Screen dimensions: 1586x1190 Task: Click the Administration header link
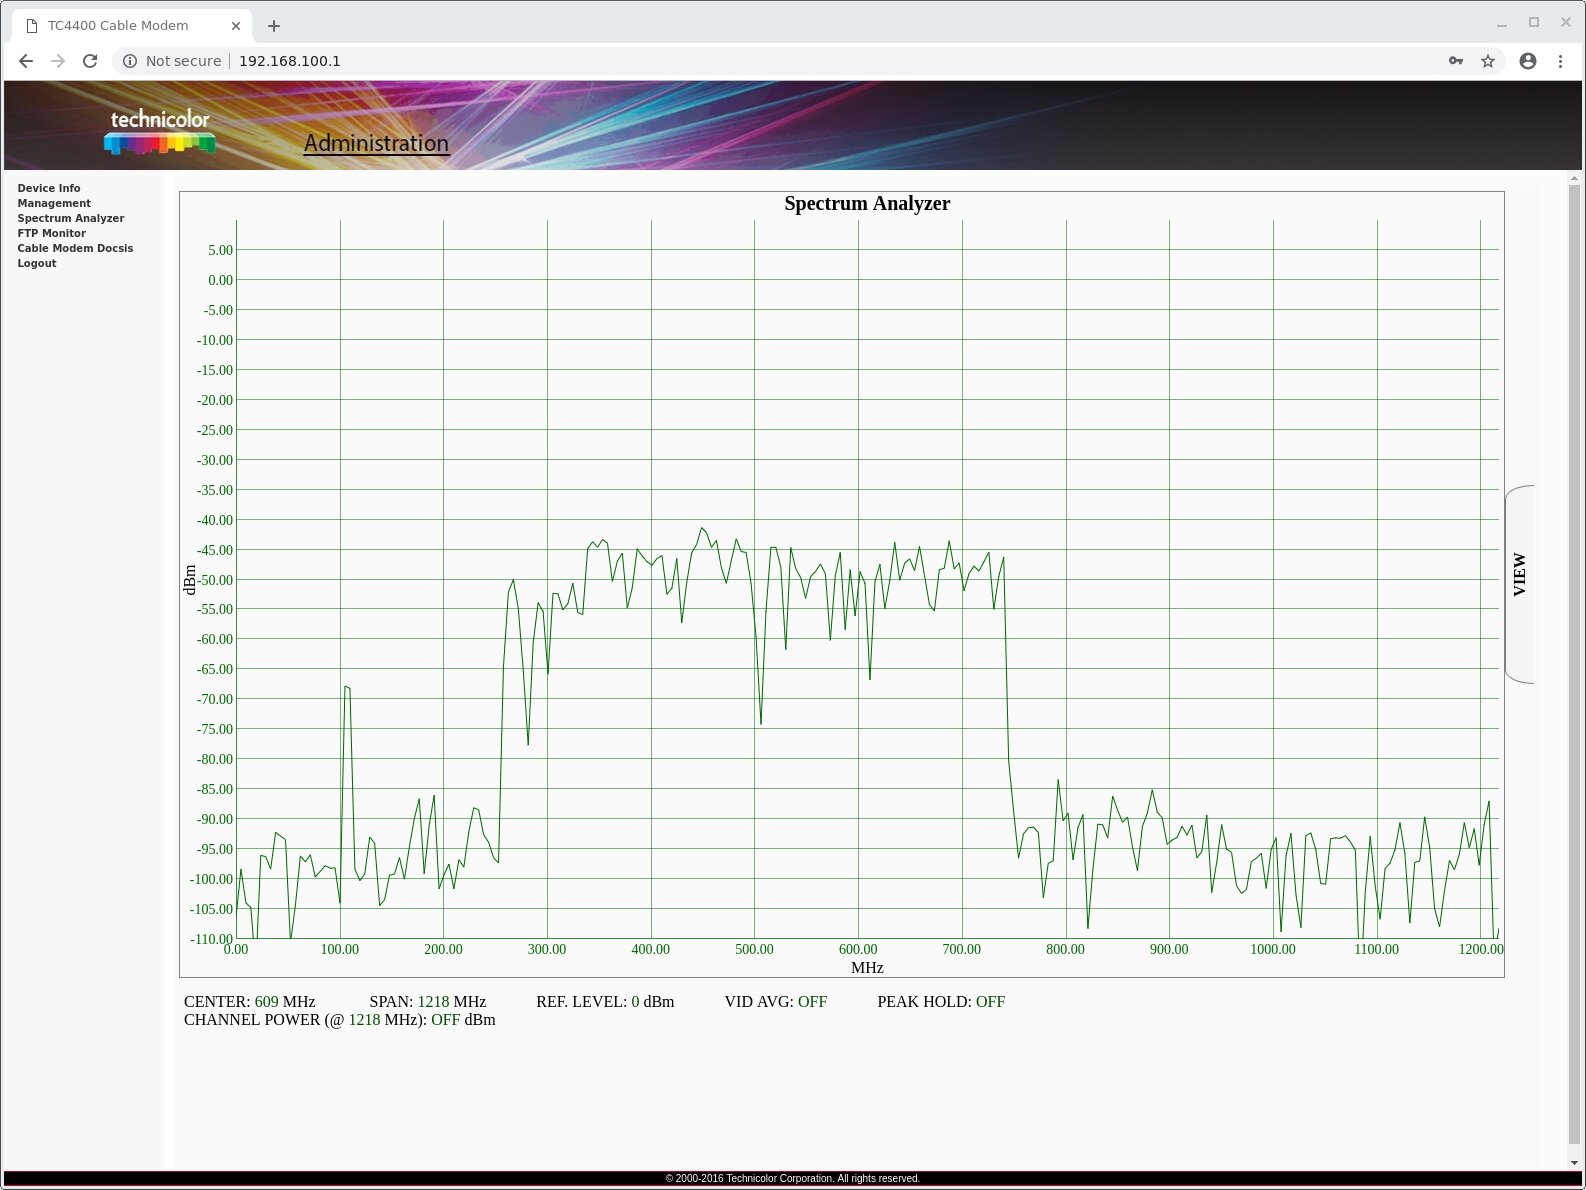376,143
